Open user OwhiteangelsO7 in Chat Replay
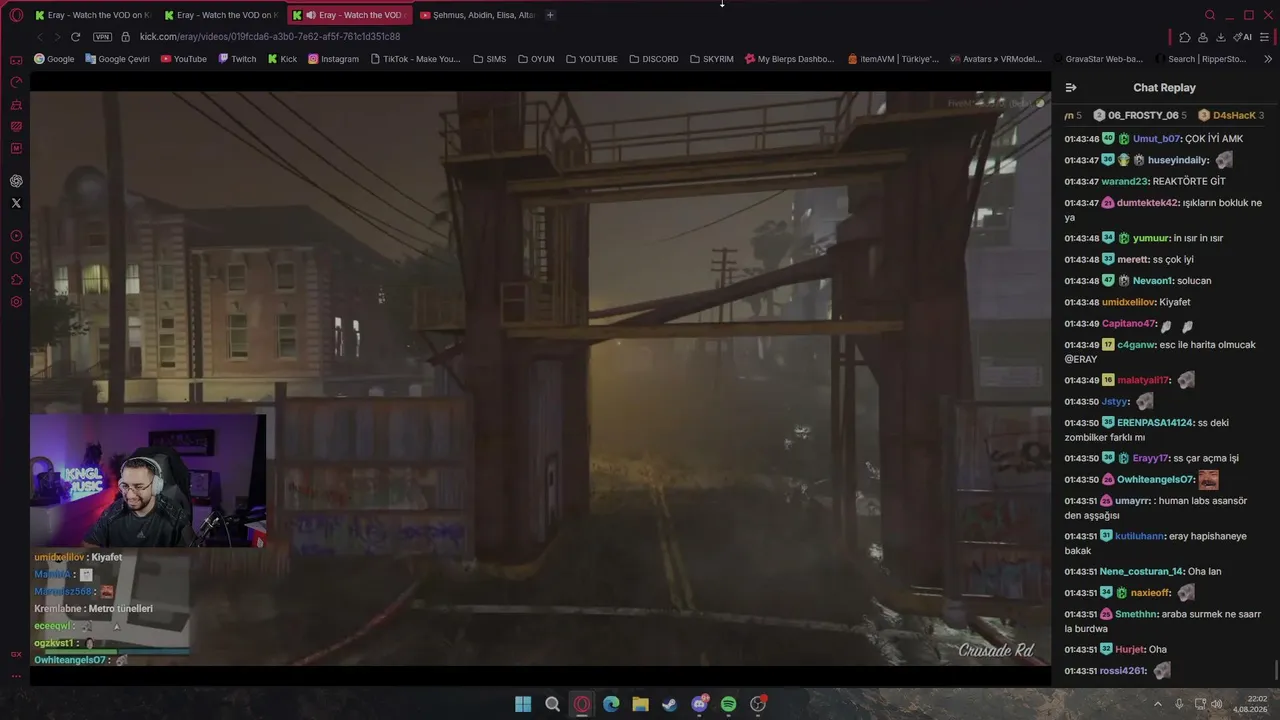 pyautogui.click(x=1155, y=480)
